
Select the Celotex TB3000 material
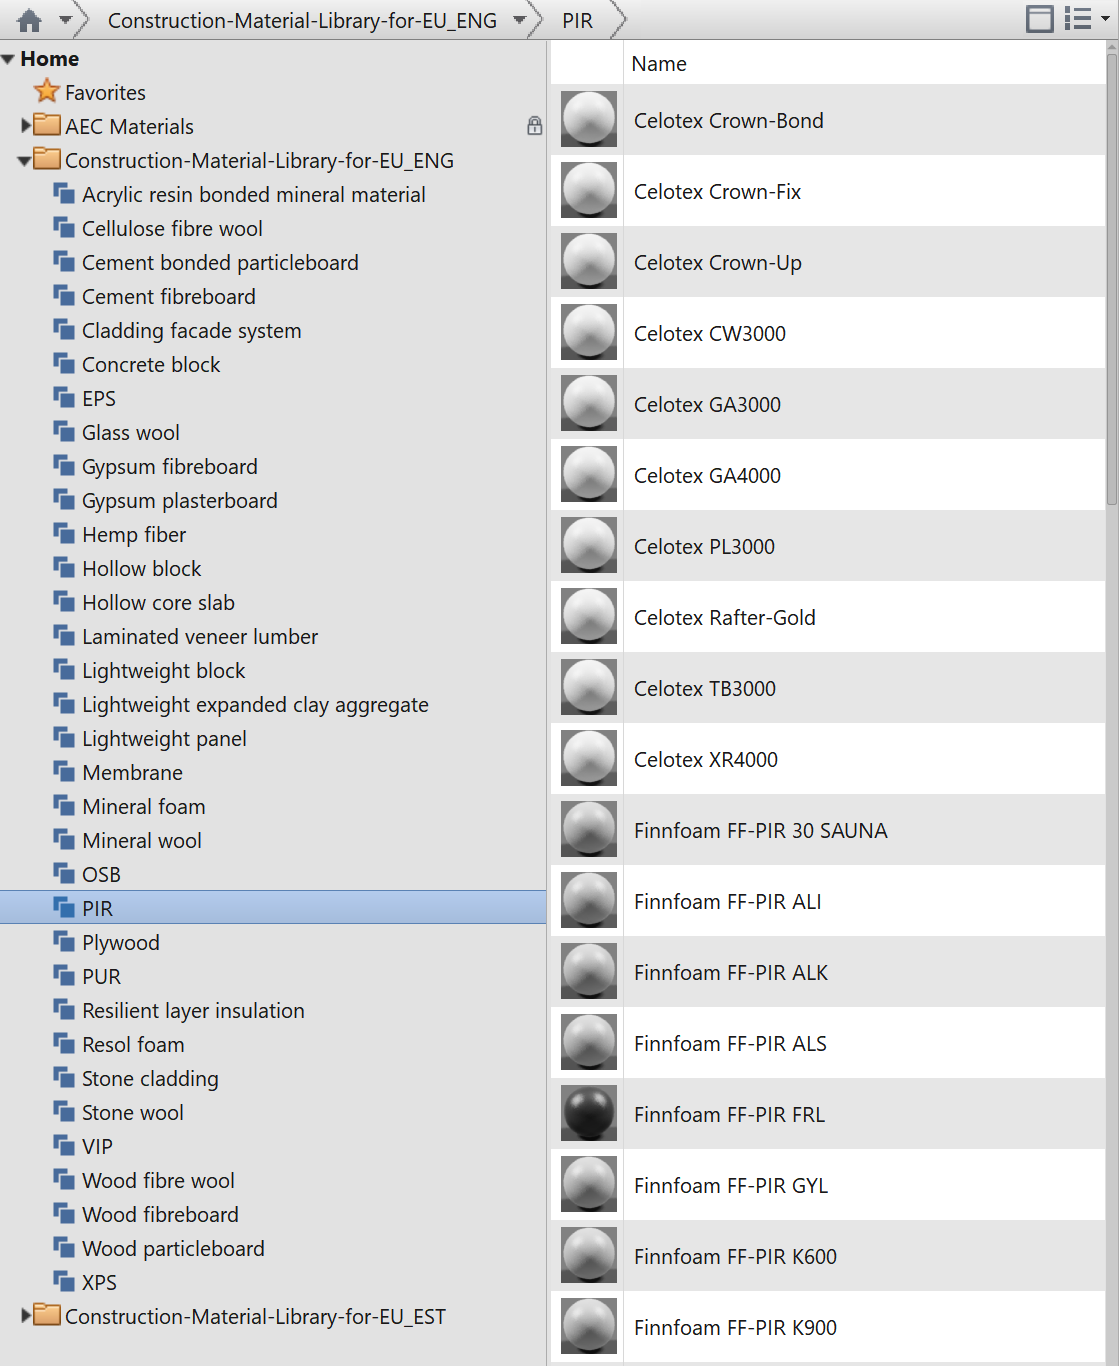pos(828,688)
